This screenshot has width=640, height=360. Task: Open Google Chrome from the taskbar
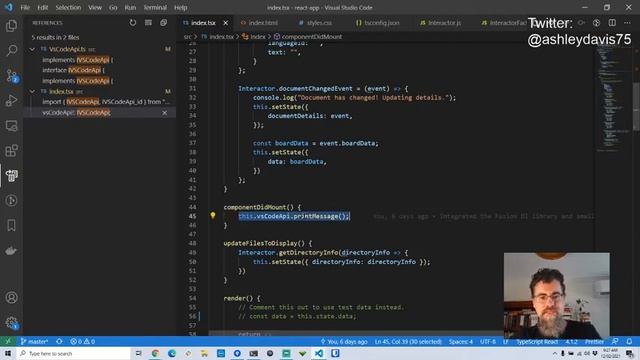pos(155,353)
